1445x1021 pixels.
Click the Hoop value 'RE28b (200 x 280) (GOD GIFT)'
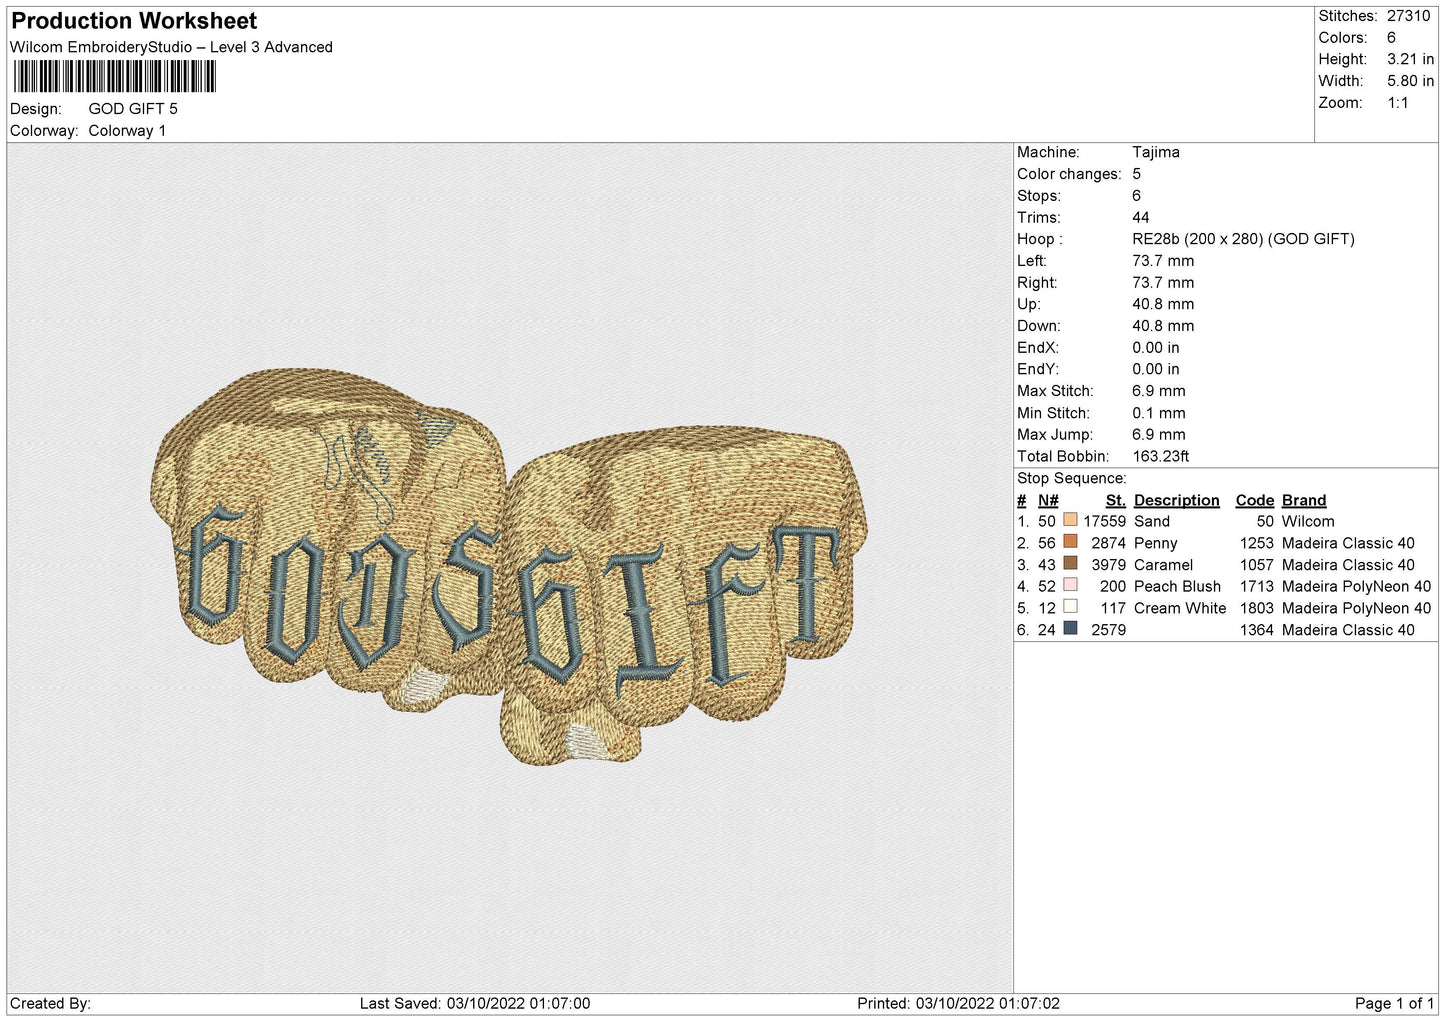click(x=1243, y=239)
